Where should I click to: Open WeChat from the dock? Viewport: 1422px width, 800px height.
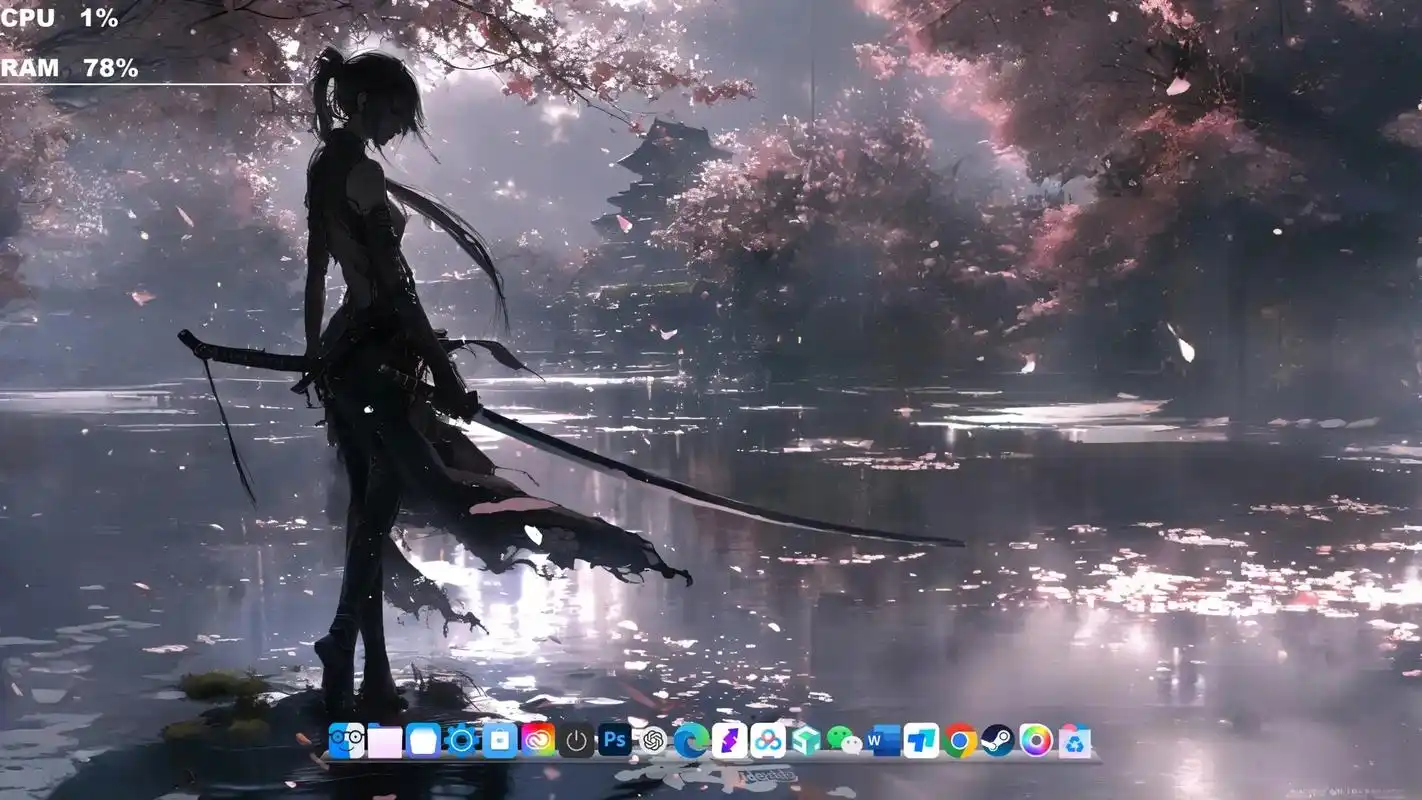(x=845, y=741)
